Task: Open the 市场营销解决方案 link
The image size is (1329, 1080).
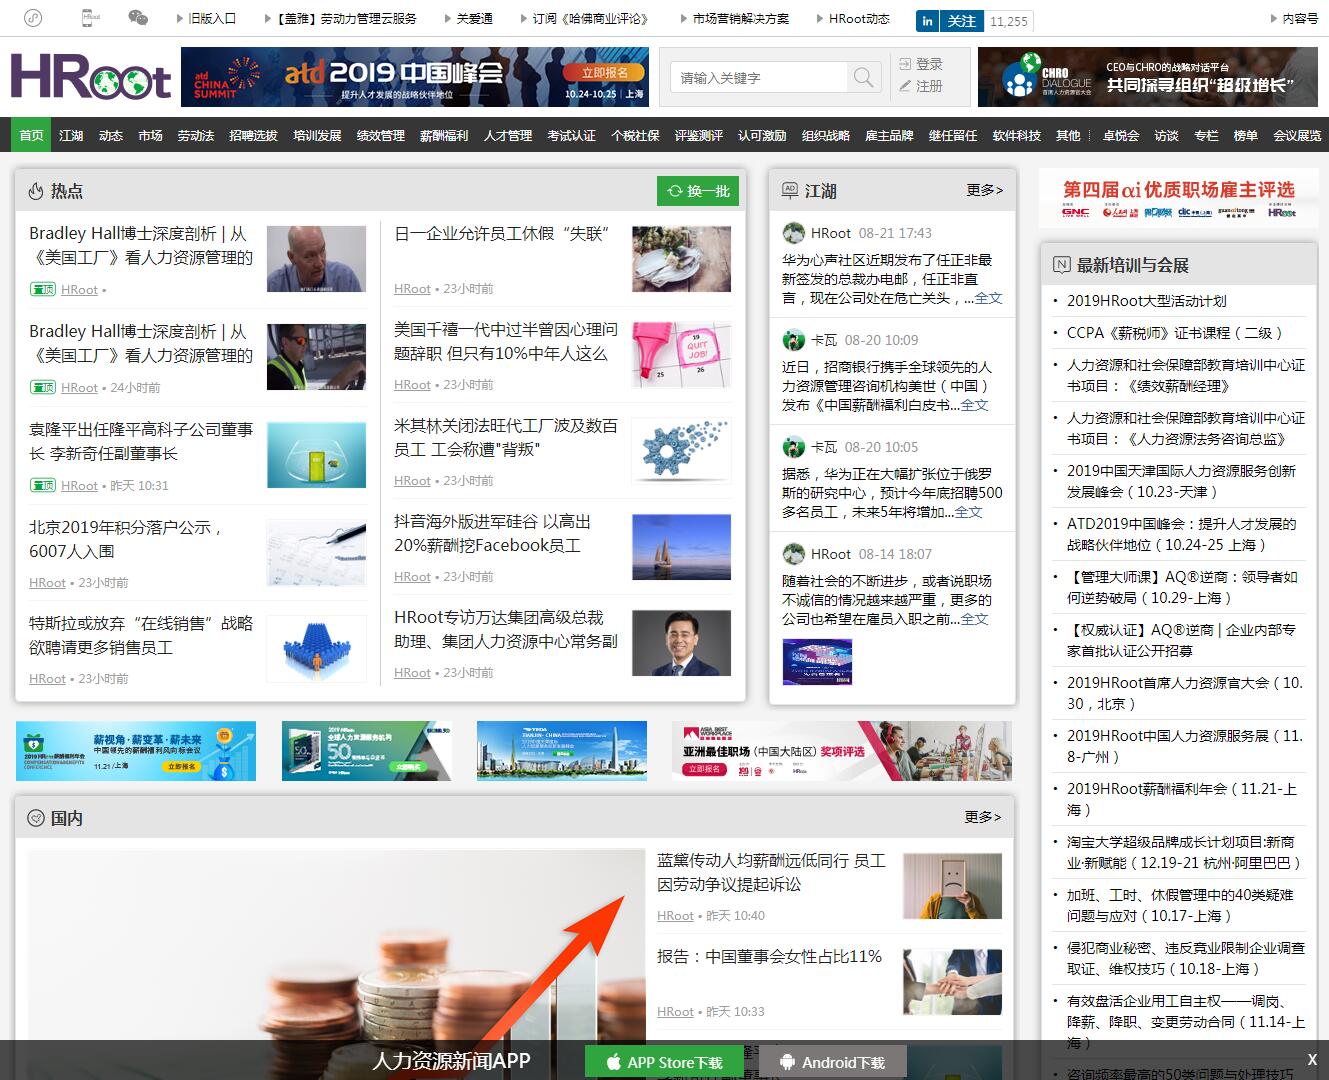Action: click(741, 19)
